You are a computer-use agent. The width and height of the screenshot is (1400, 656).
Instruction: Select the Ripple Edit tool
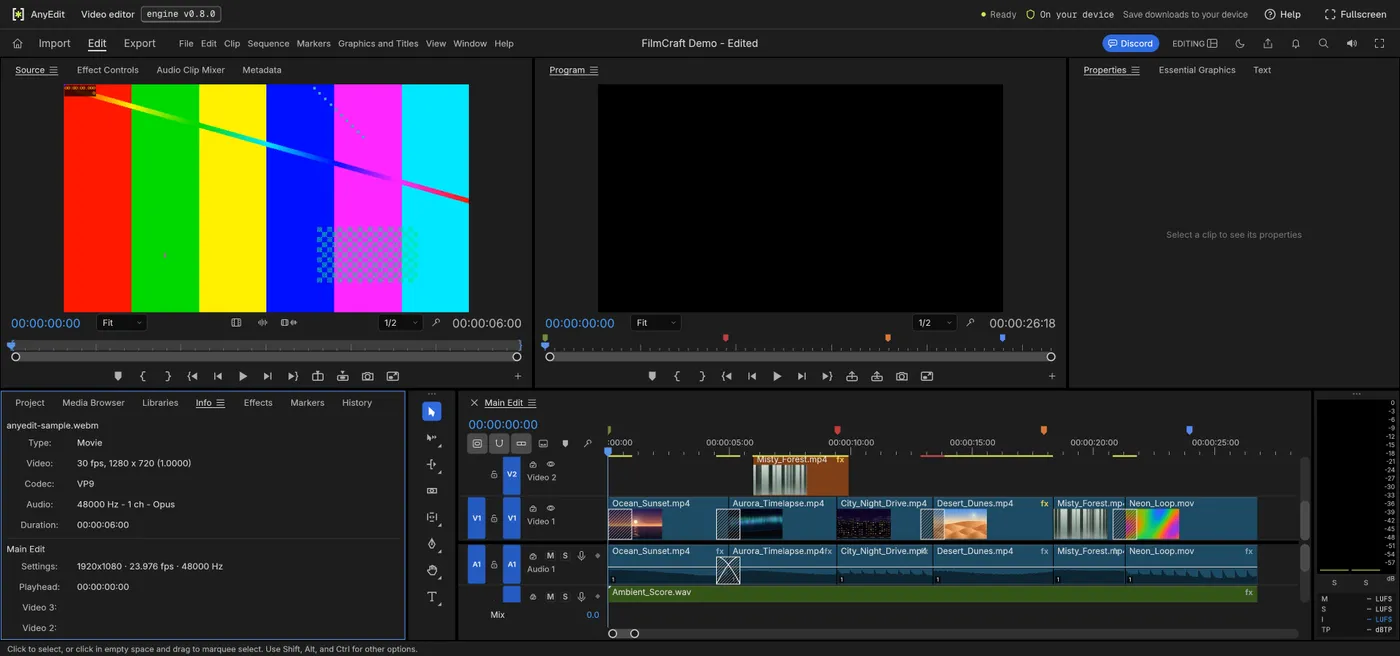click(x=432, y=465)
